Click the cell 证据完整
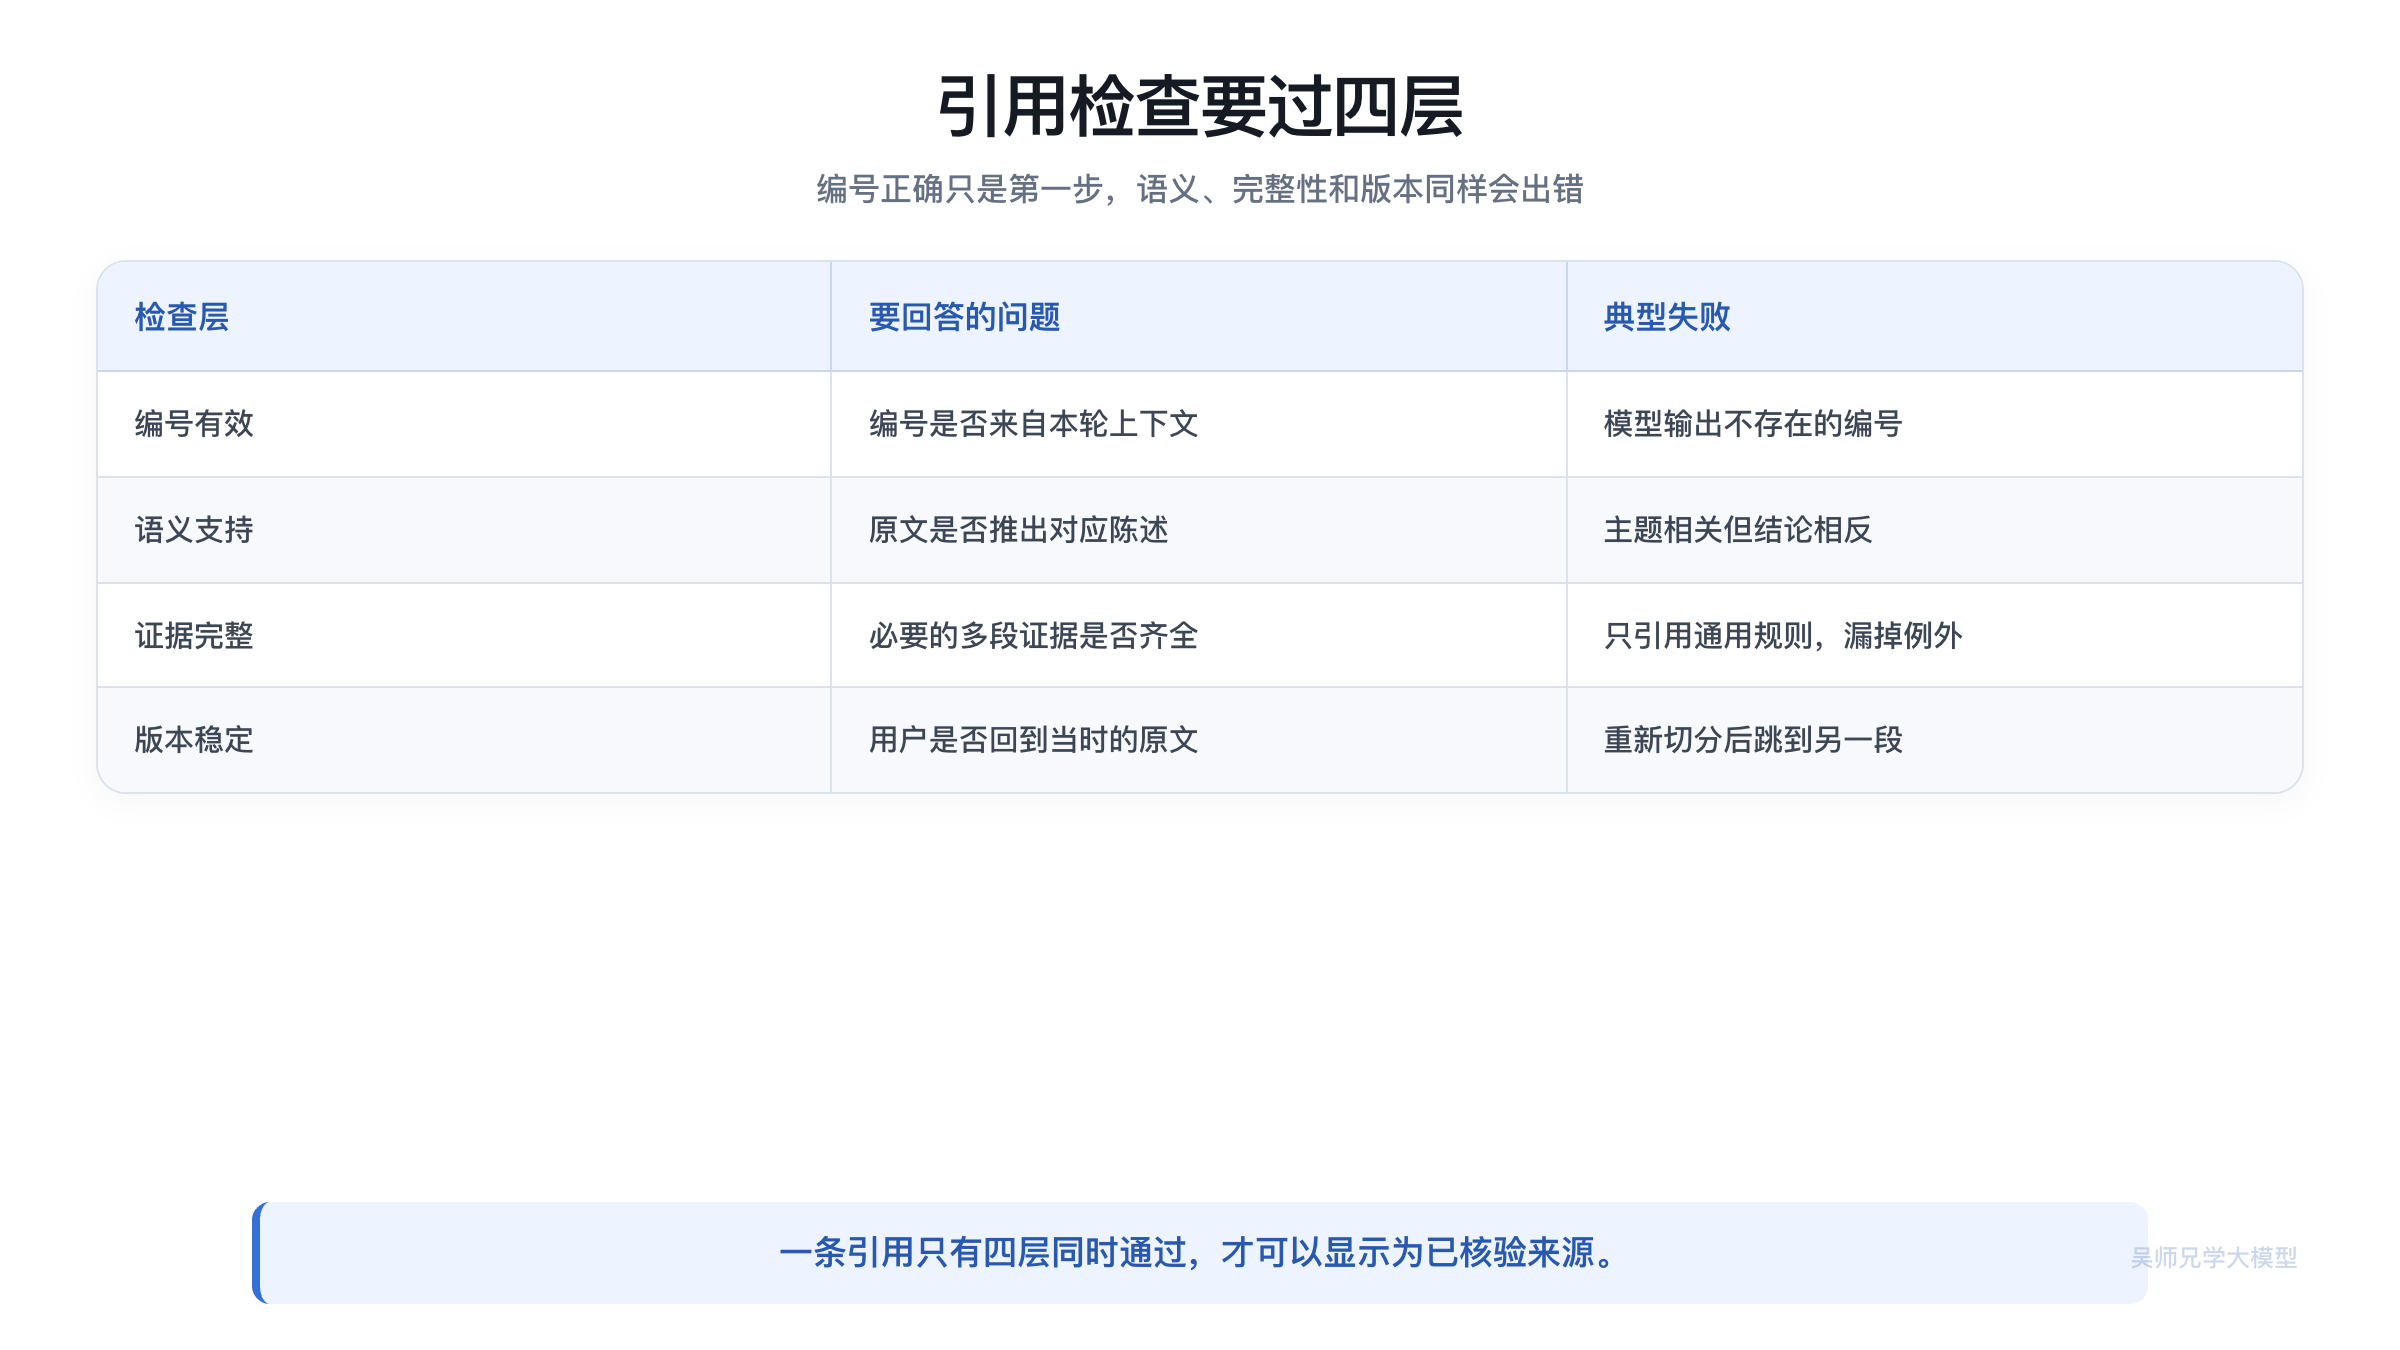Image resolution: width=2400 pixels, height=1350 pixels. (464, 635)
